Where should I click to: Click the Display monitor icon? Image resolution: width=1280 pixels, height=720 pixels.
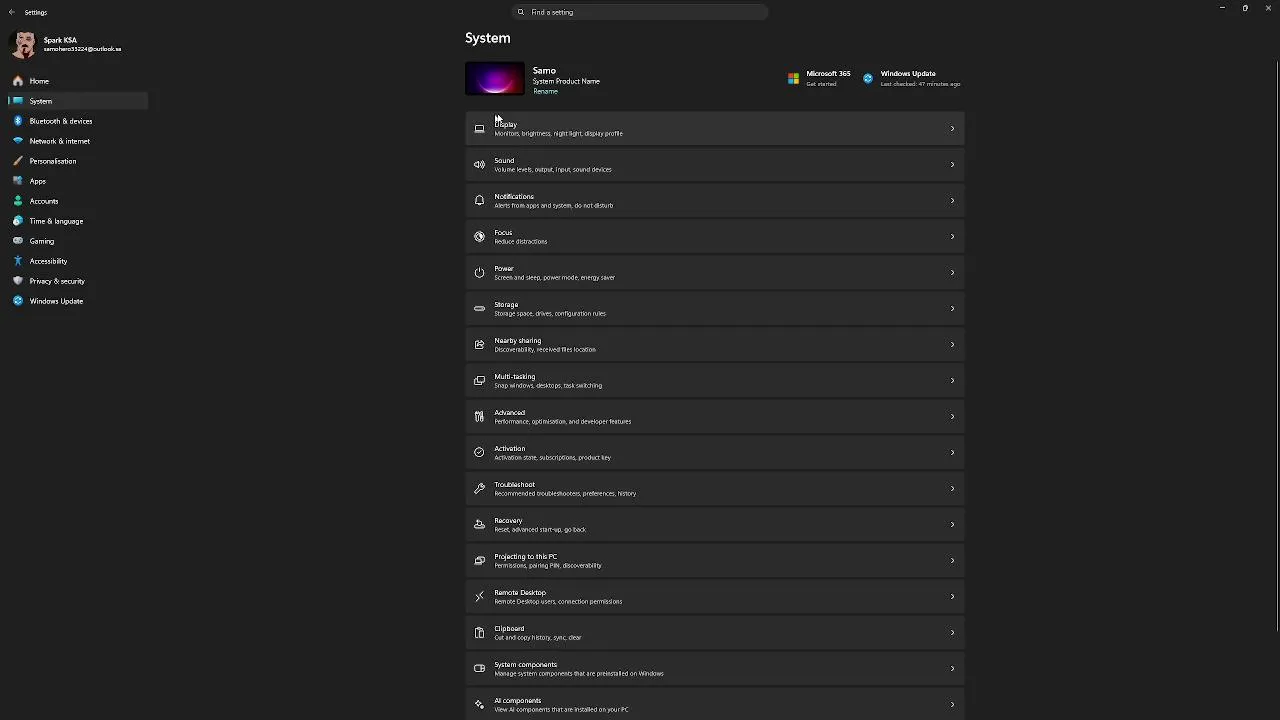click(479, 128)
